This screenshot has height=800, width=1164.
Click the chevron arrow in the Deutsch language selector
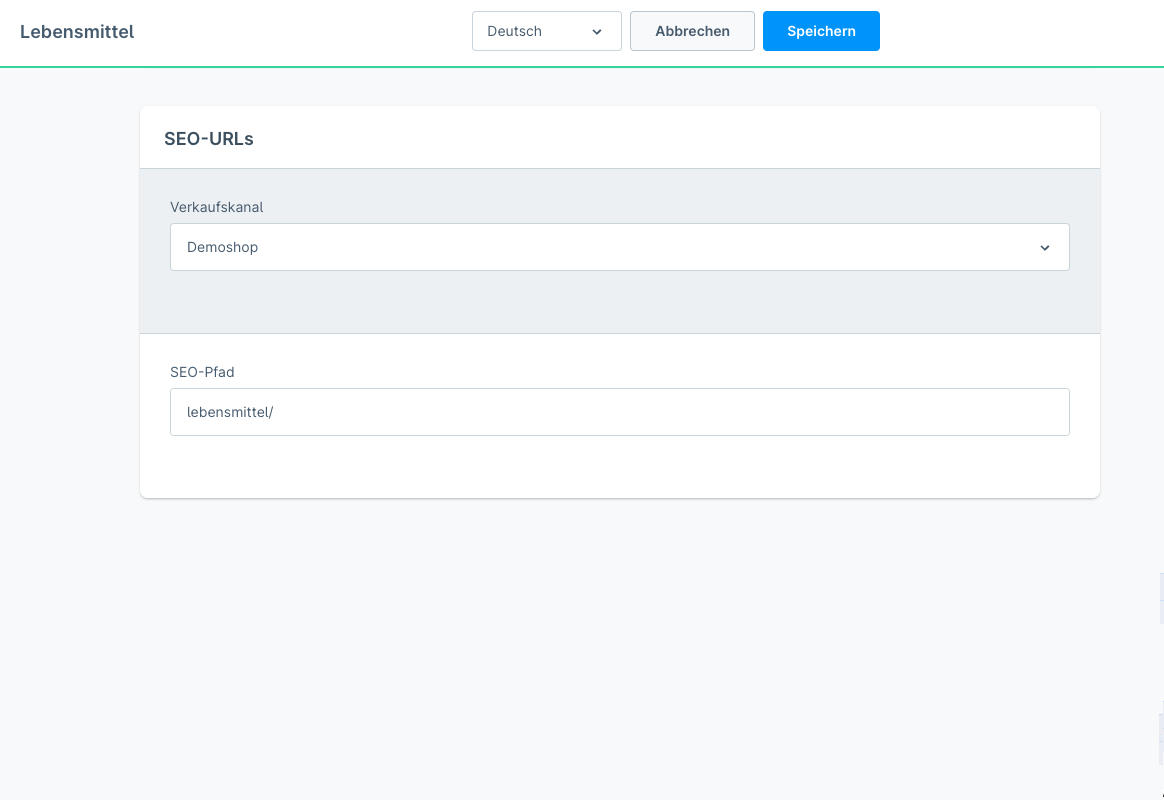(x=597, y=32)
